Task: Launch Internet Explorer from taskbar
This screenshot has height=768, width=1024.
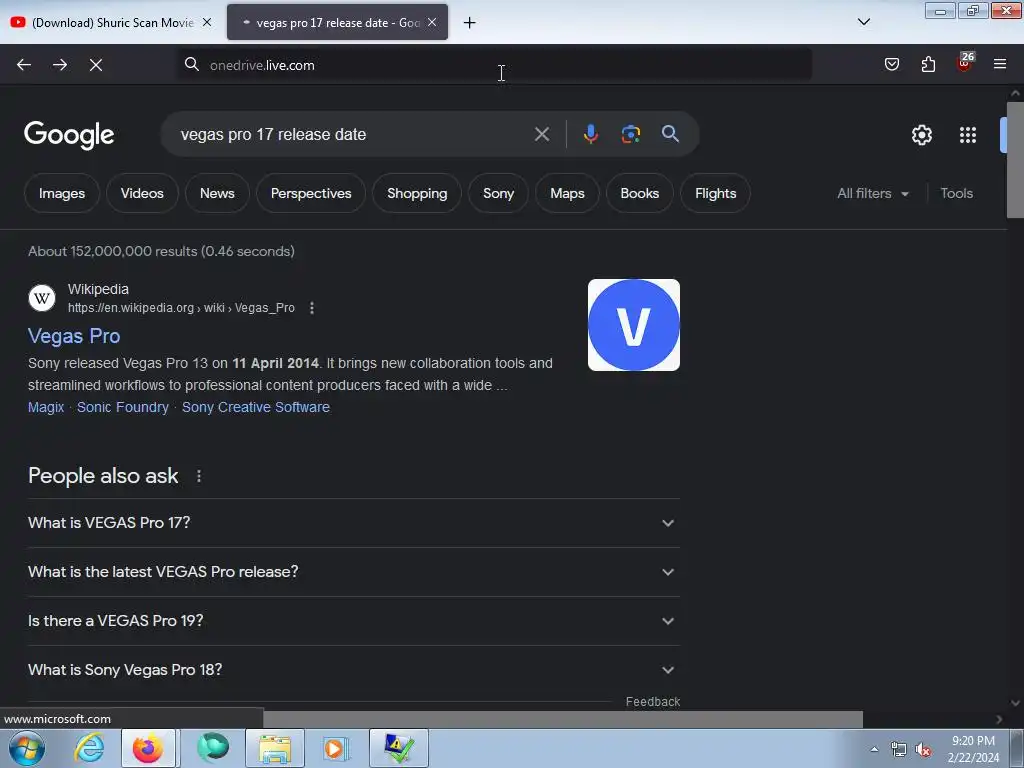Action: [89, 748]
